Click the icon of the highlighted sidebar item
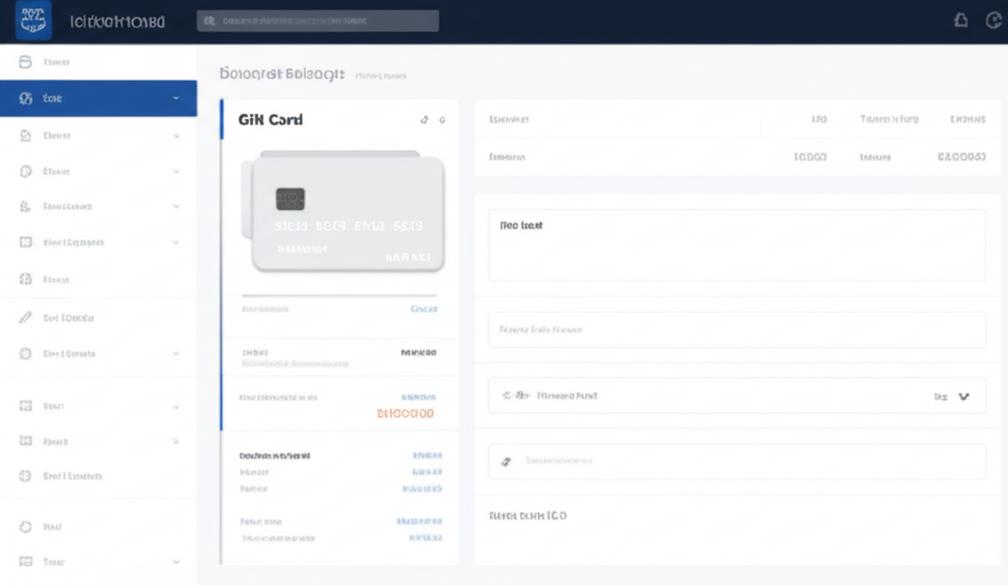Image resolution: width=1008 pixels, height=585 pixels. [x=26, y=98]
